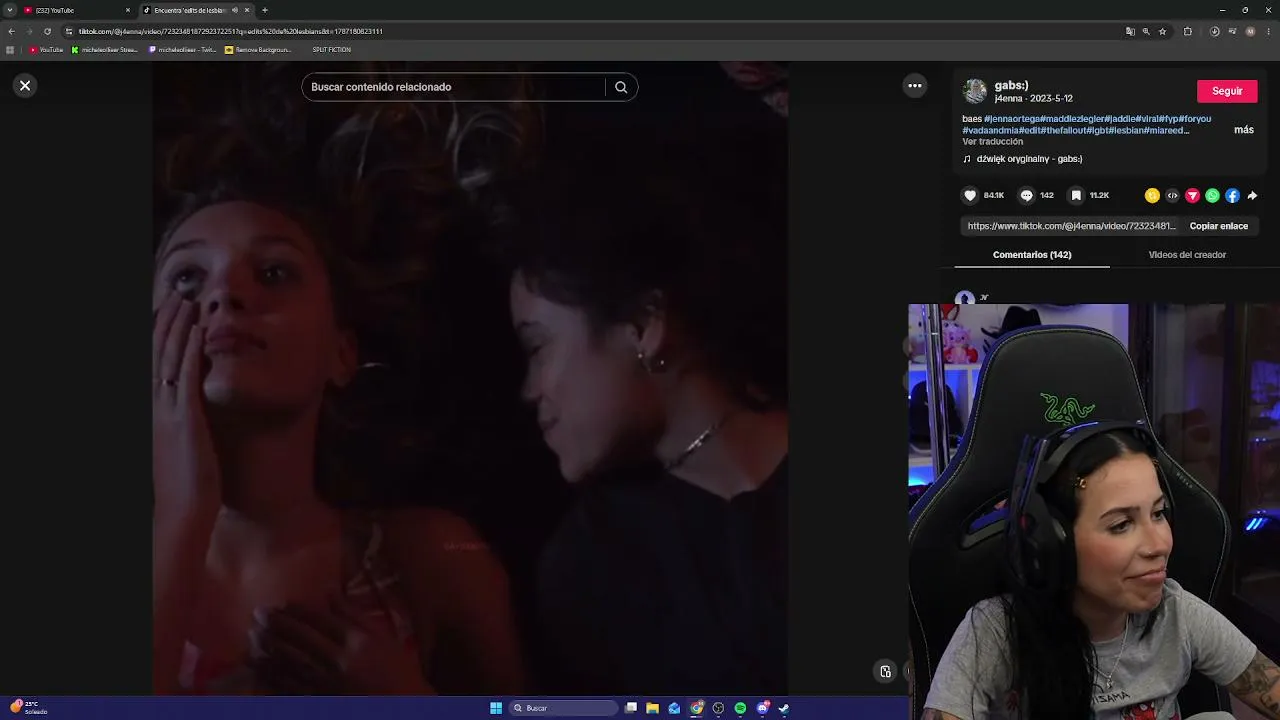The height and width of the screenshot is (720, 1280).
Task: Send to friends via the red send icon
Action: point(1192,196)
